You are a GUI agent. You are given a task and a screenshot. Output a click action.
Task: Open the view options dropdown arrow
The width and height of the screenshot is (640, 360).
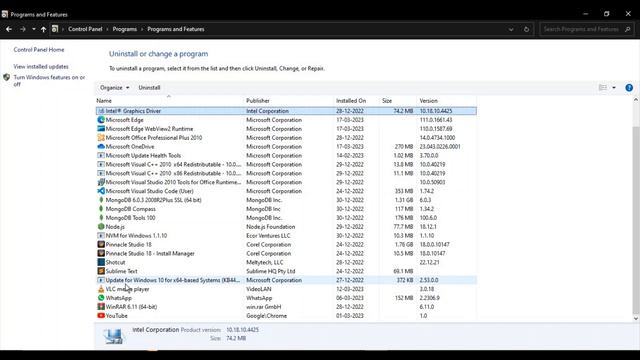coord(614,88)
